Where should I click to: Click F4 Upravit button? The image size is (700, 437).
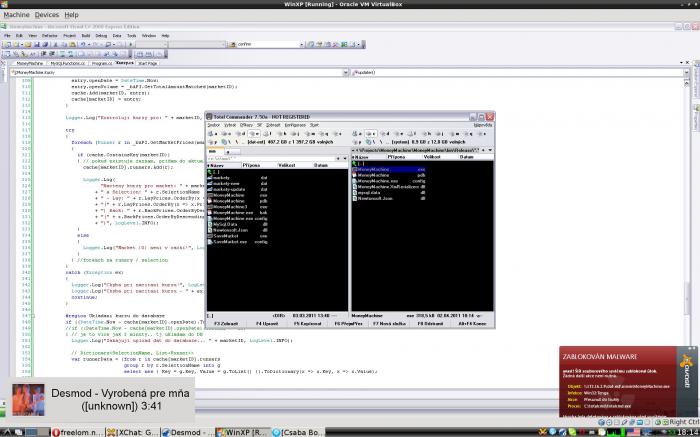click(267, 324)
